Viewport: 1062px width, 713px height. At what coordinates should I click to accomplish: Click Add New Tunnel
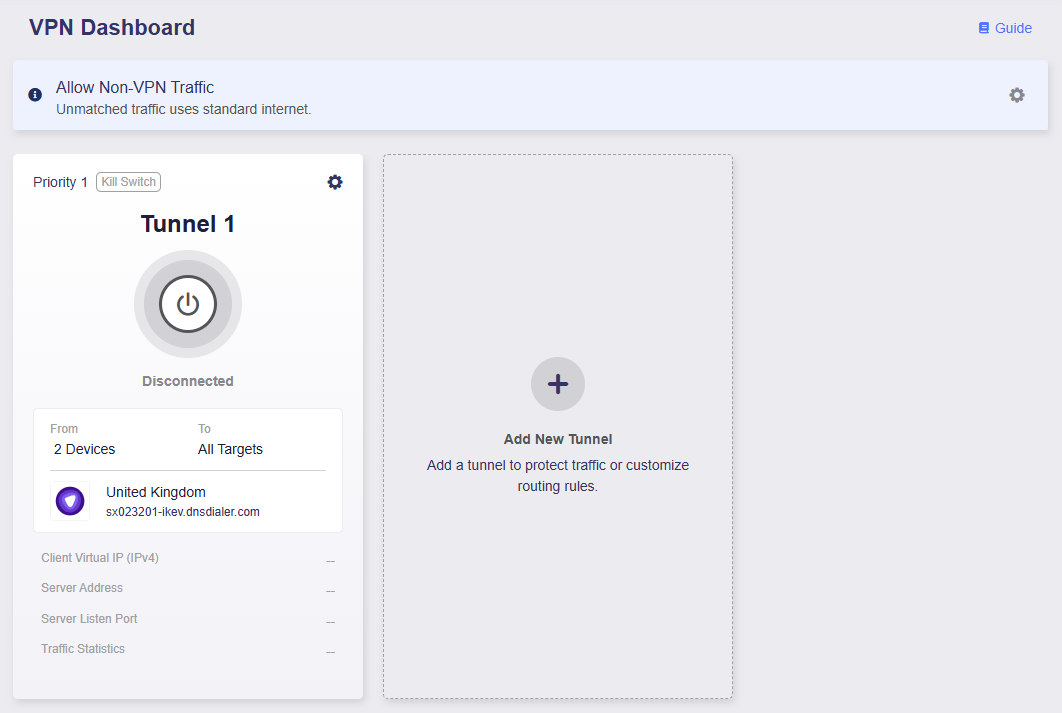557,438
